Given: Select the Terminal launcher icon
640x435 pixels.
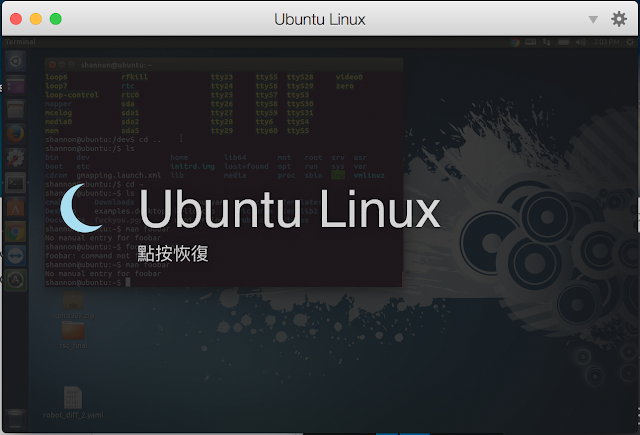Looking at the screenshot, I should pyautogui.click(x=16, y=183).
